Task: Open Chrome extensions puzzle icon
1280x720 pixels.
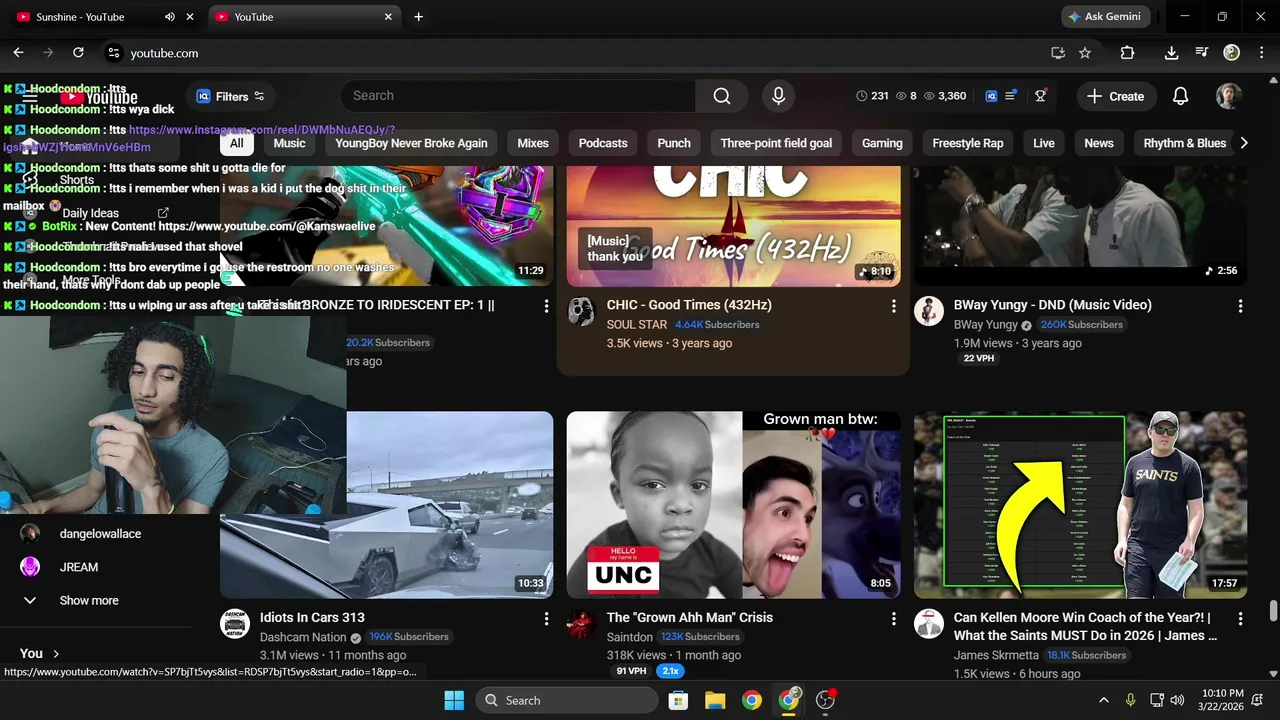Action: [x=1127, y=53]
